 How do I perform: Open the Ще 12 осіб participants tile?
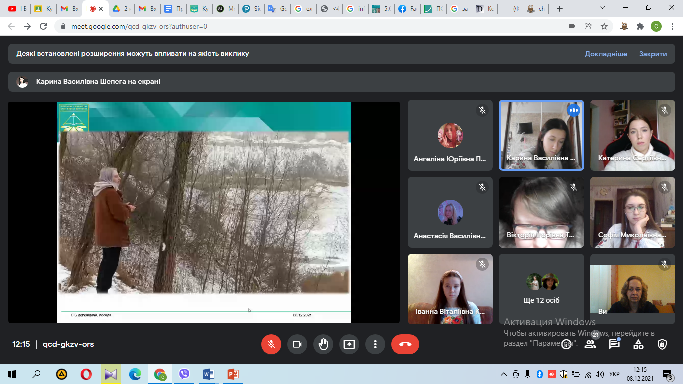[x=541, y=289]
